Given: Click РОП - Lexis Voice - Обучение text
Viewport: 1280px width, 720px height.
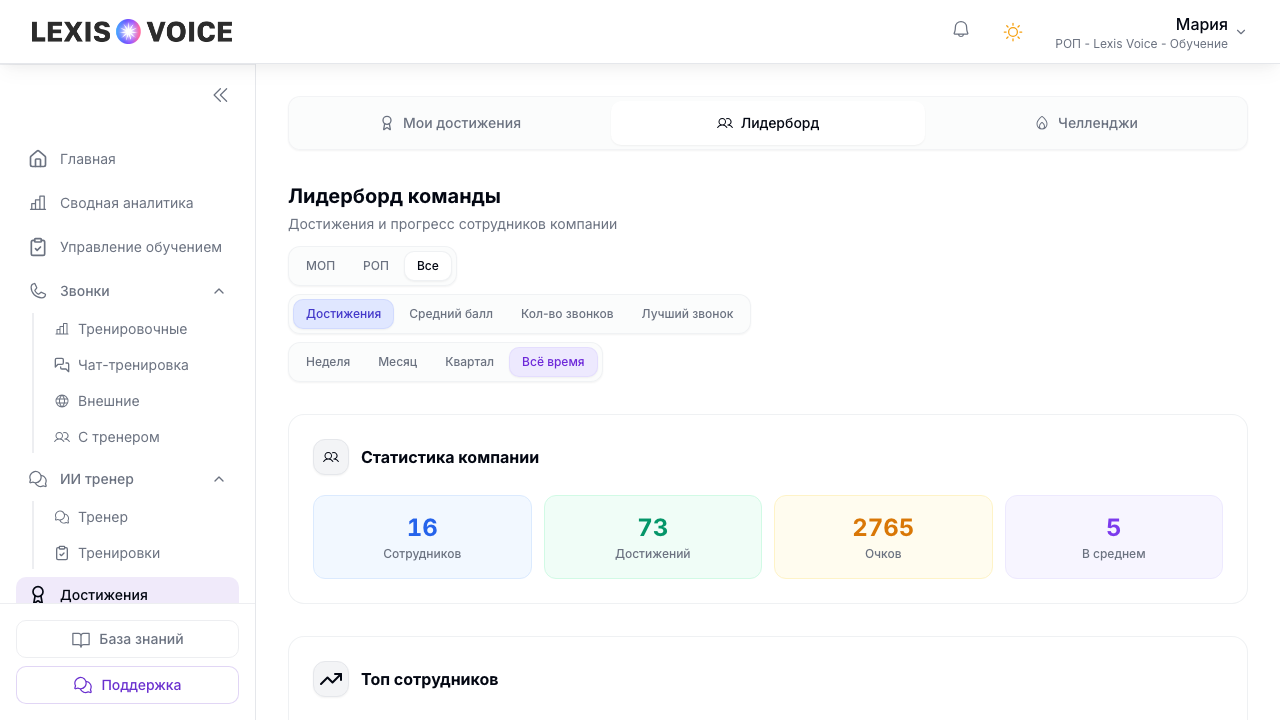Looking at the screenshot, I should pyautogui.click(x=1141, y=44).
